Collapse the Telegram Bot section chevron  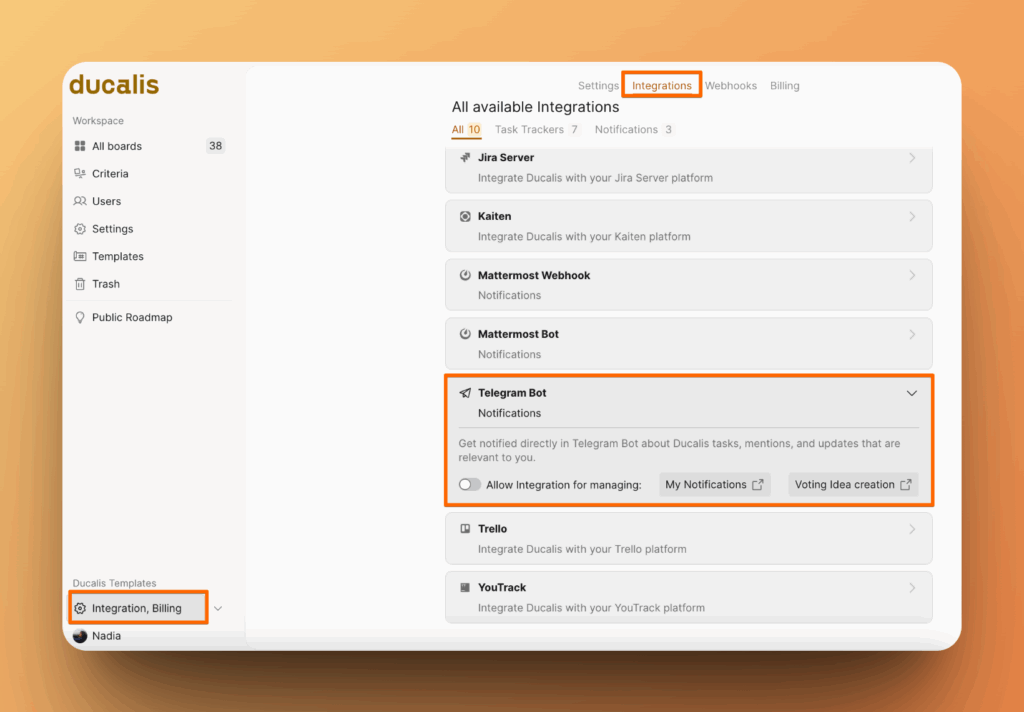tap(911, 393)
